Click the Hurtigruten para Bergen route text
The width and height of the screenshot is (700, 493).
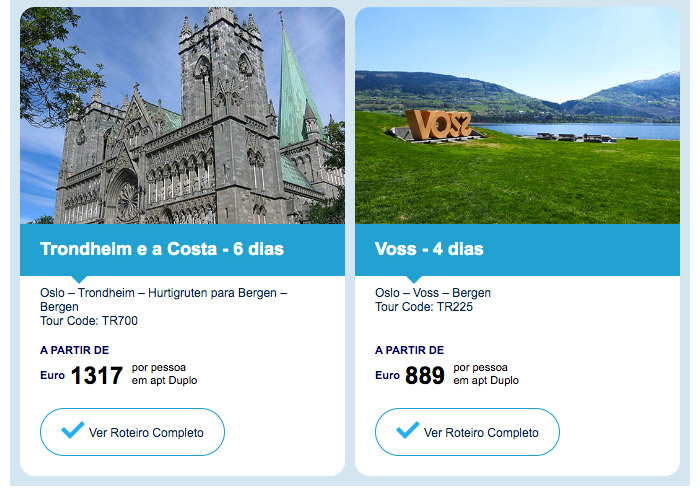(212, 293)
